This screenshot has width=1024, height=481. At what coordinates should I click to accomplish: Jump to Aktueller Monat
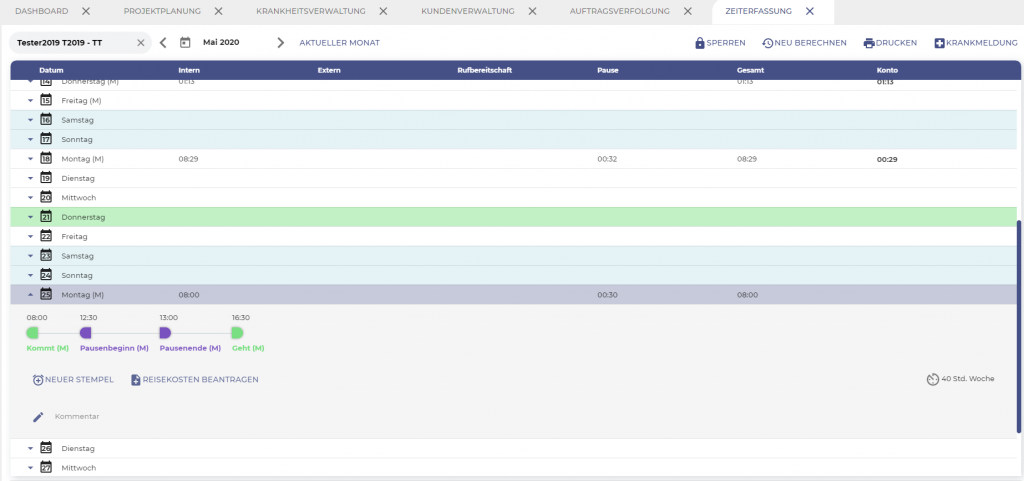coord(339,43)
